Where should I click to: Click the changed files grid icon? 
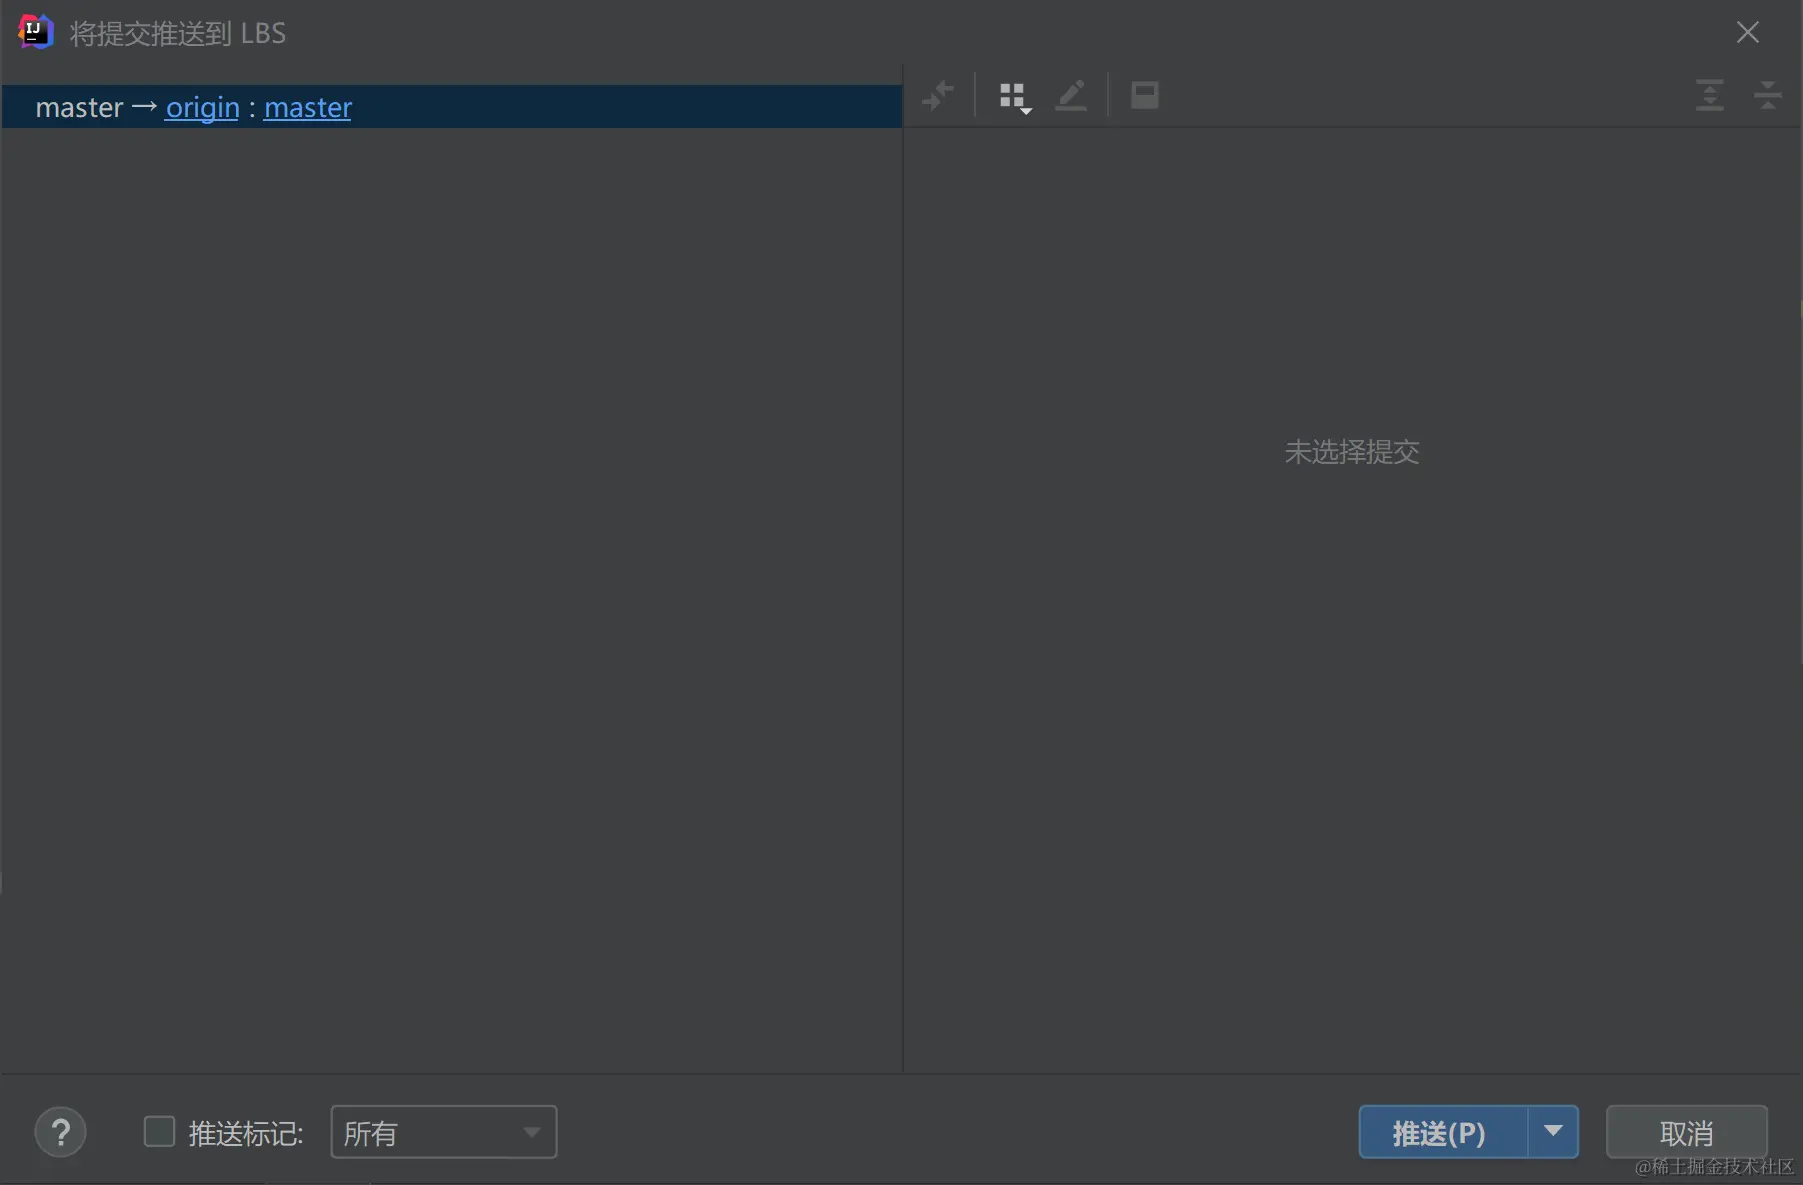[x=1012, y=93]
